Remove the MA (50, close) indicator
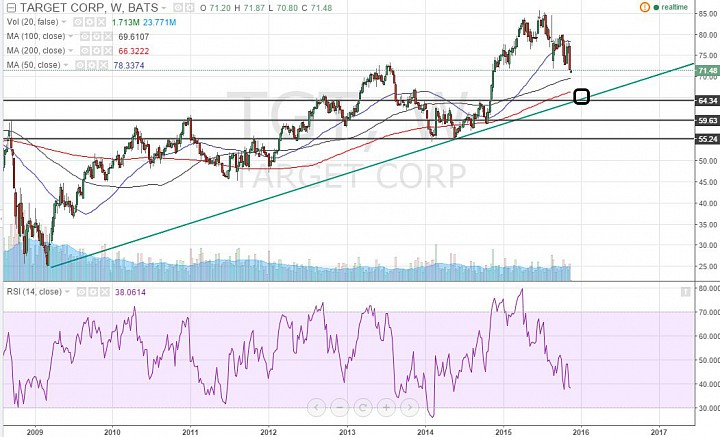The image size is (720, 437). (103, 65)
